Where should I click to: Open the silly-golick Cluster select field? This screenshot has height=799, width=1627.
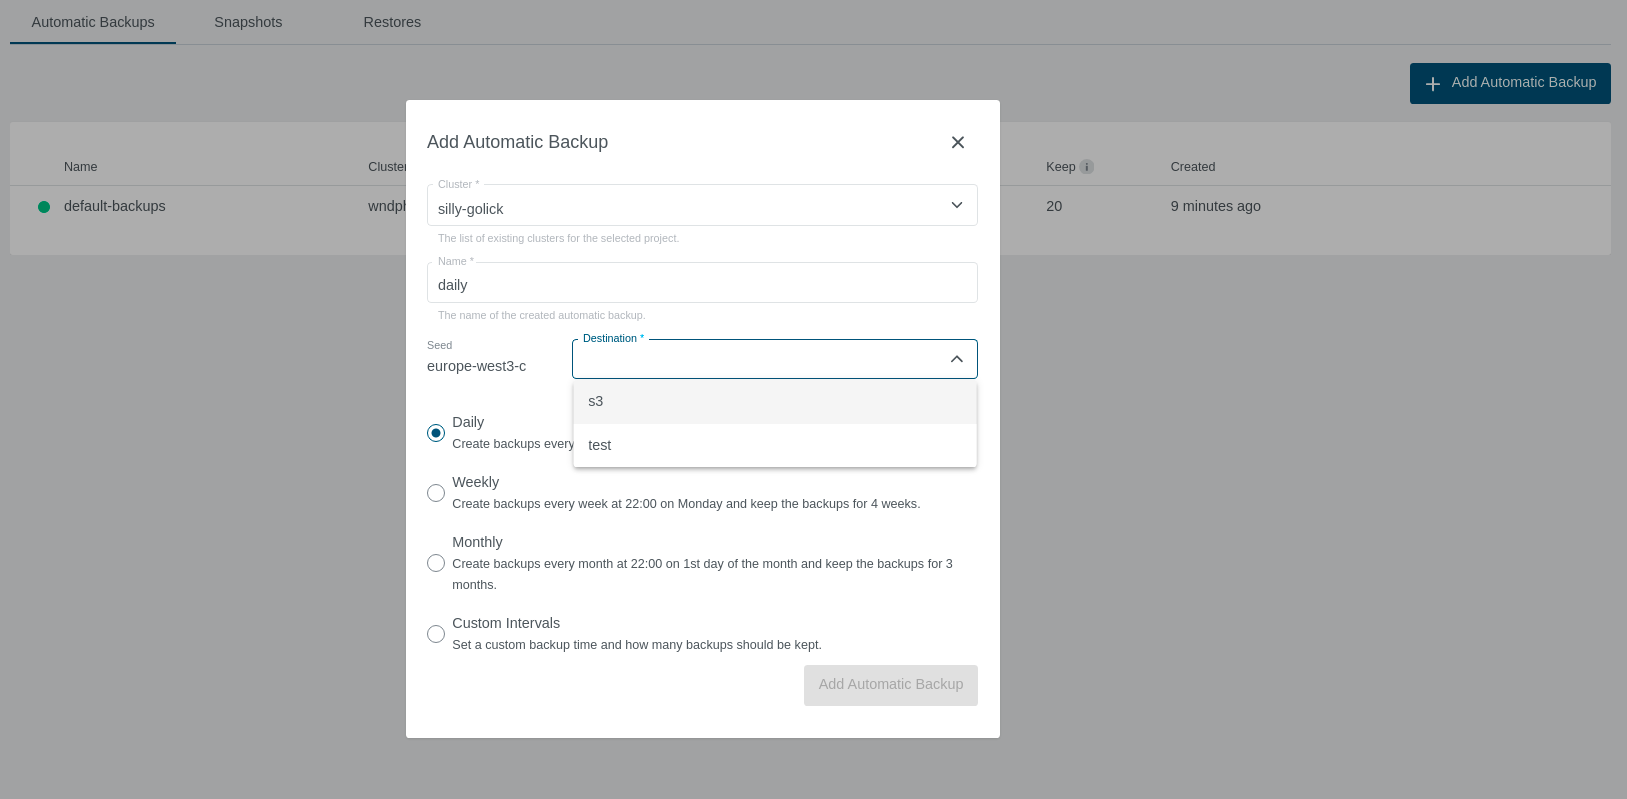pos(680,208)
